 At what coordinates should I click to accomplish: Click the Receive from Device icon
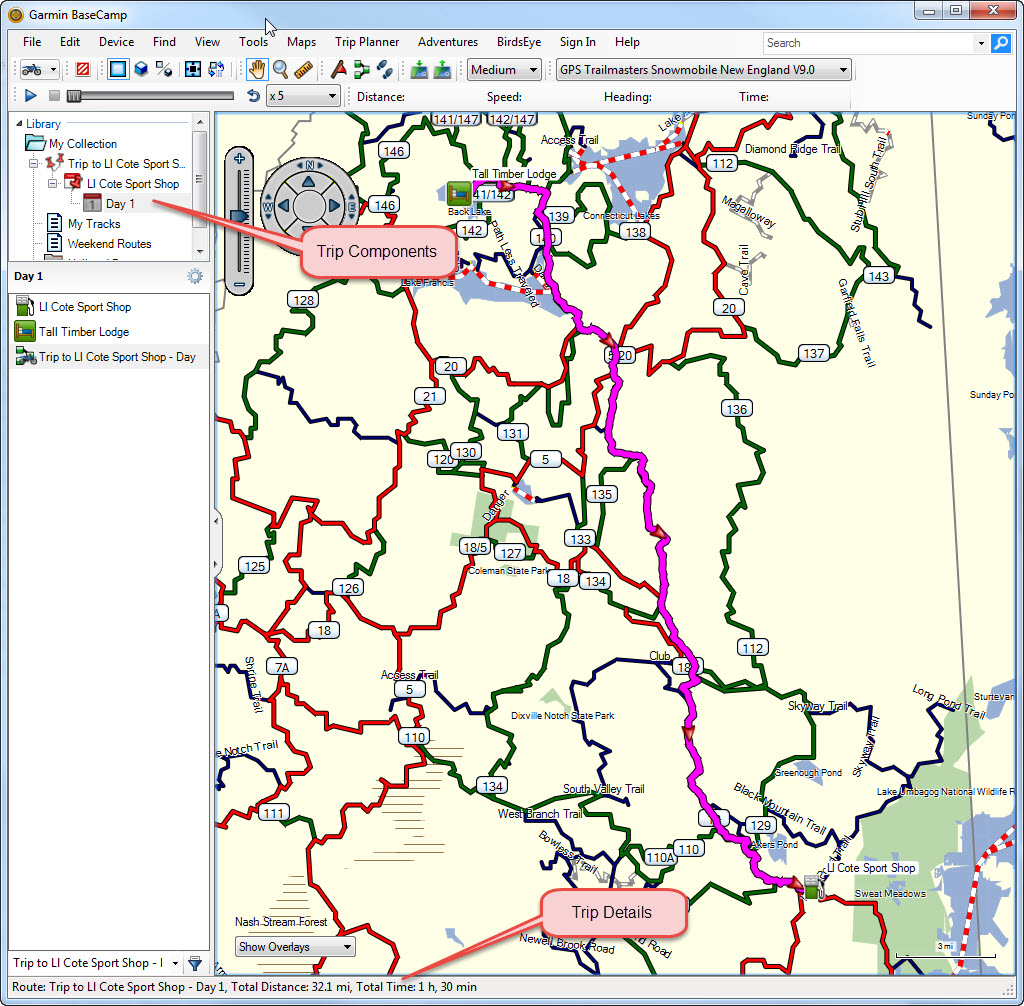coord(442,69)
